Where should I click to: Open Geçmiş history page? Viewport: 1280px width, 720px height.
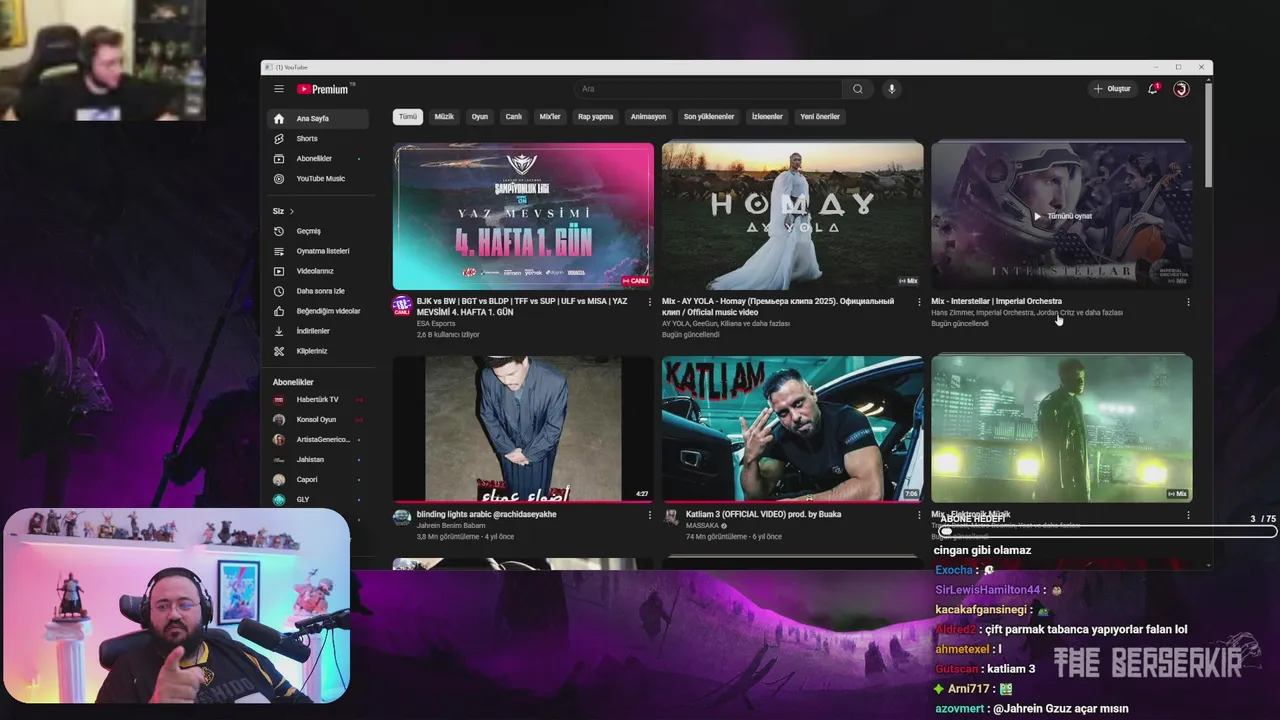[318, 231]
